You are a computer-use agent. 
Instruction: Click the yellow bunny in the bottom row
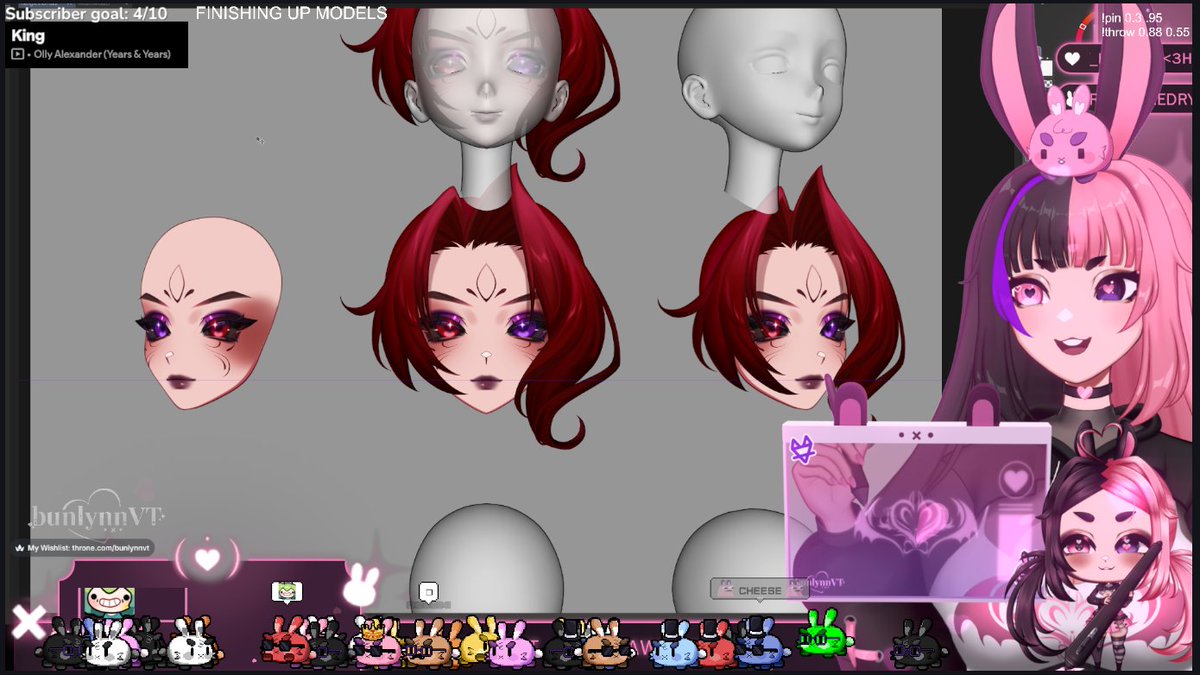477,641
